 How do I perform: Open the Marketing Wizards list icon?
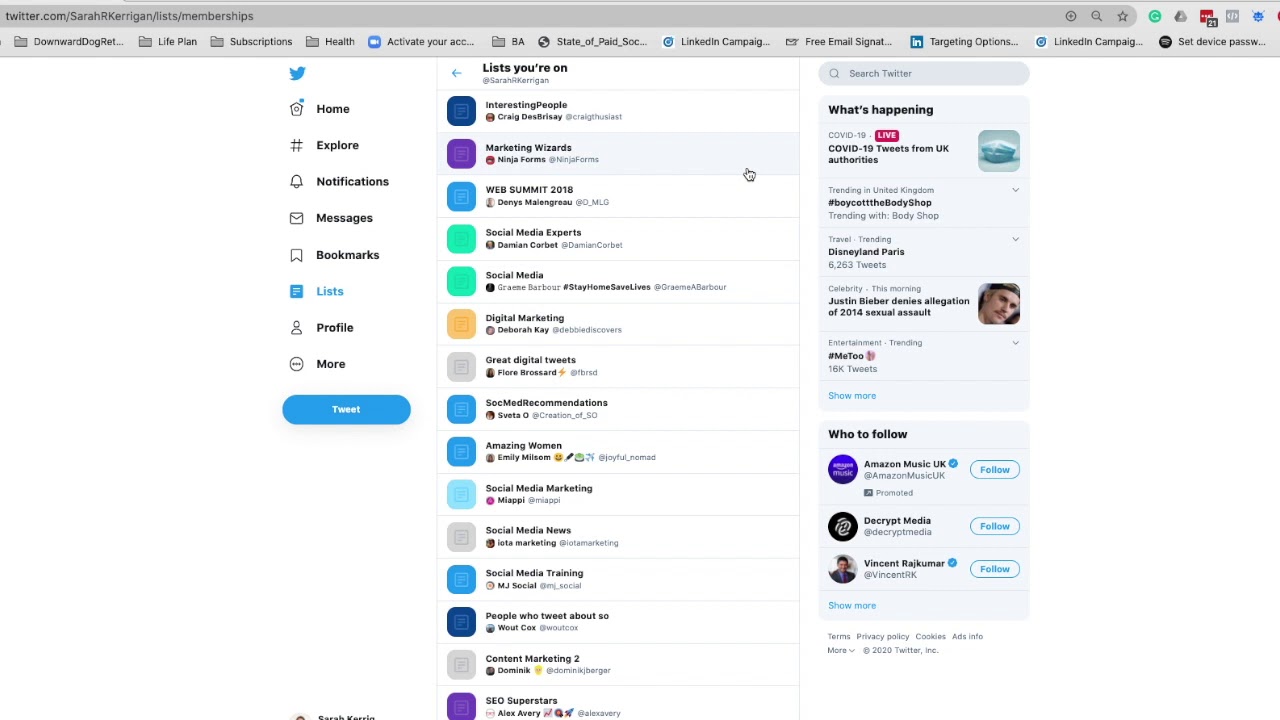(461, 153)
